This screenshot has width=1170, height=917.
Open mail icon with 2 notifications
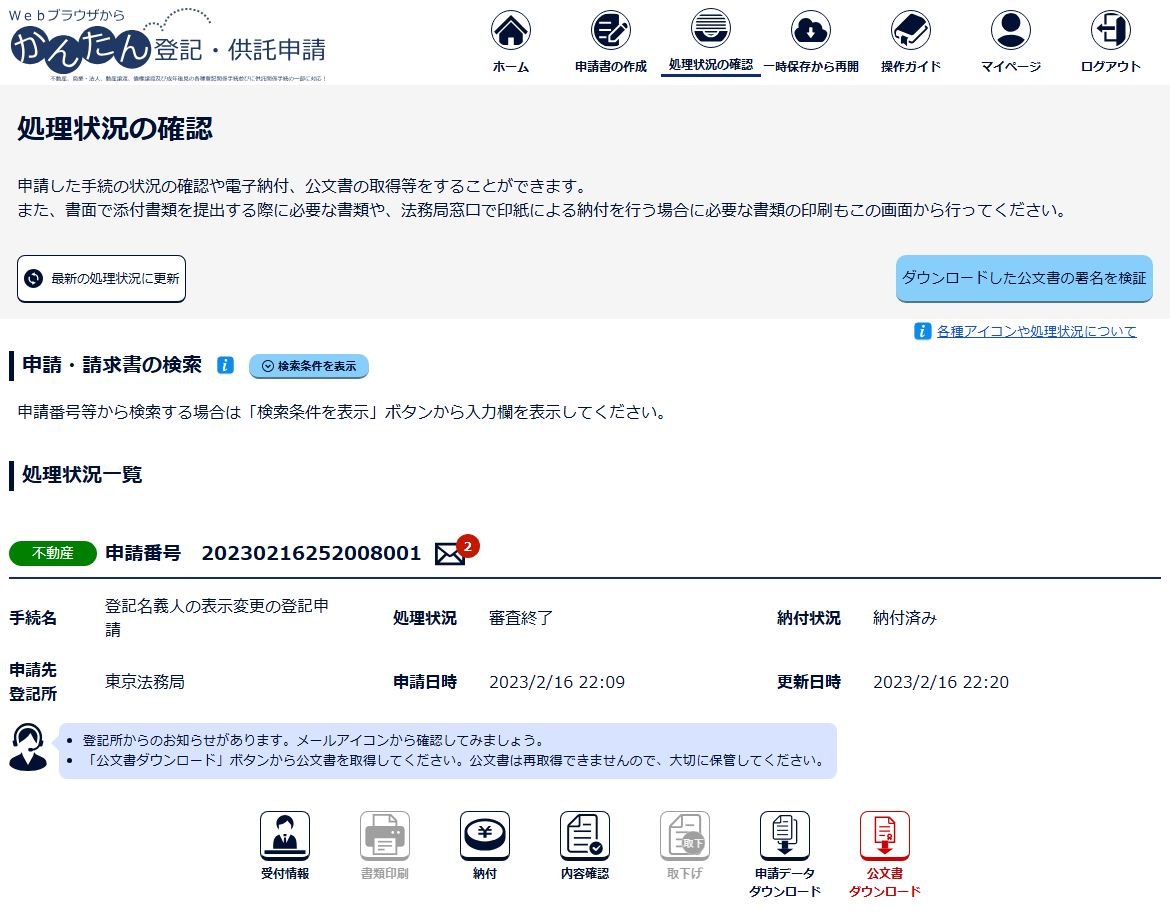(x=450, y=554)
